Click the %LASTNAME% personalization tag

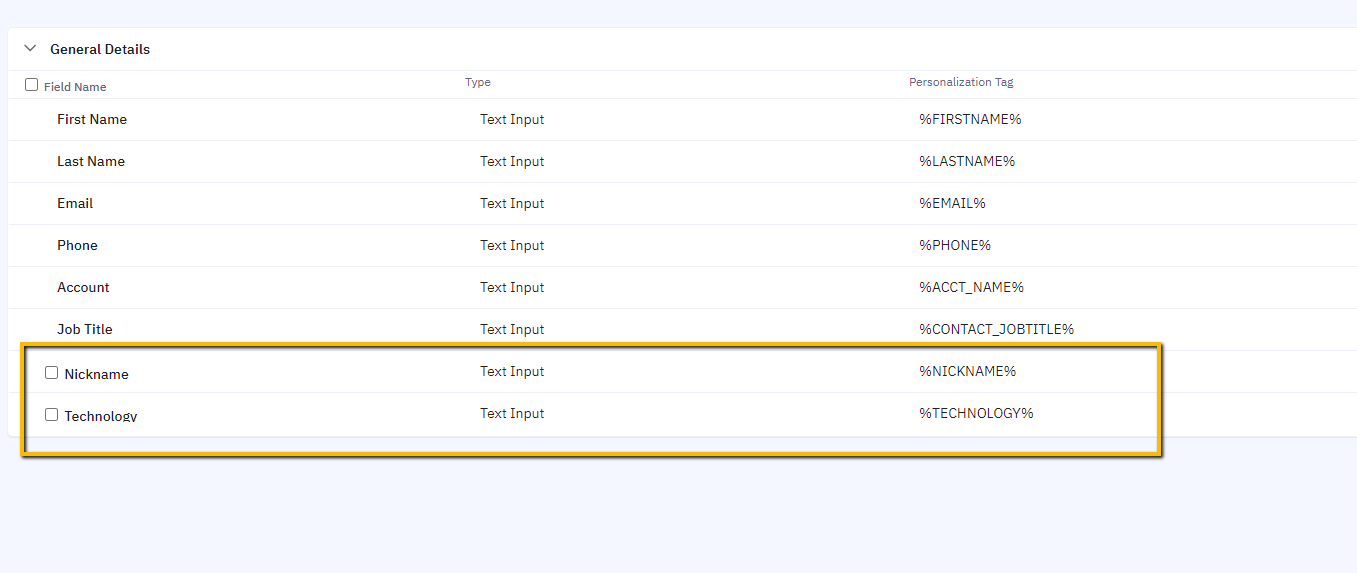pyautogui.click(x=967, y=161)
